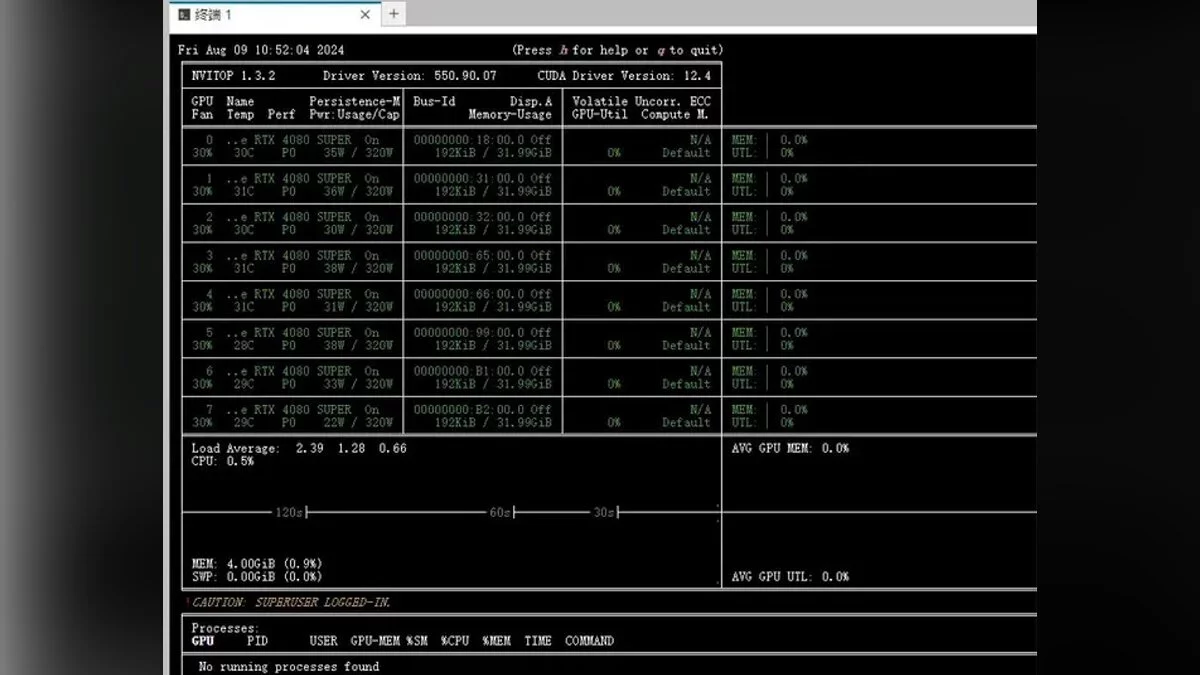This screenshot has height=675, width=1200.
Task: Click the CAUTION: SUPERUSER LOGGED-IN warning
Action: 290,602
